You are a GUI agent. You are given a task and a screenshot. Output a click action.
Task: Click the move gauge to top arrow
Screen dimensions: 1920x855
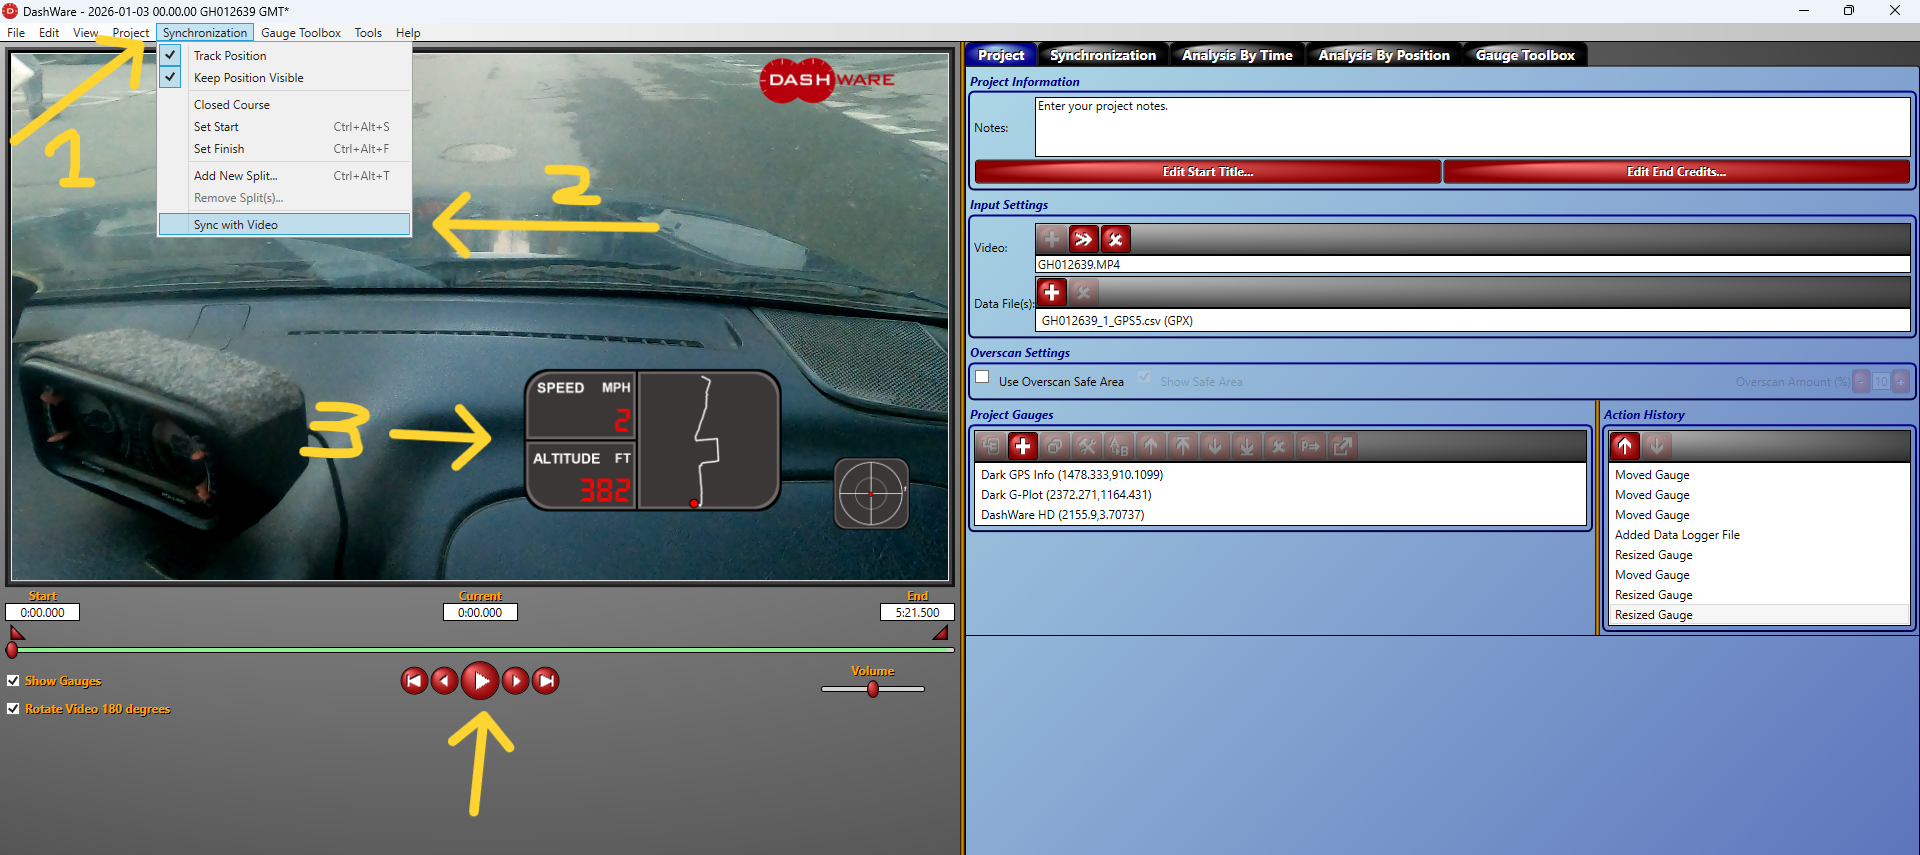(1182, 446)
